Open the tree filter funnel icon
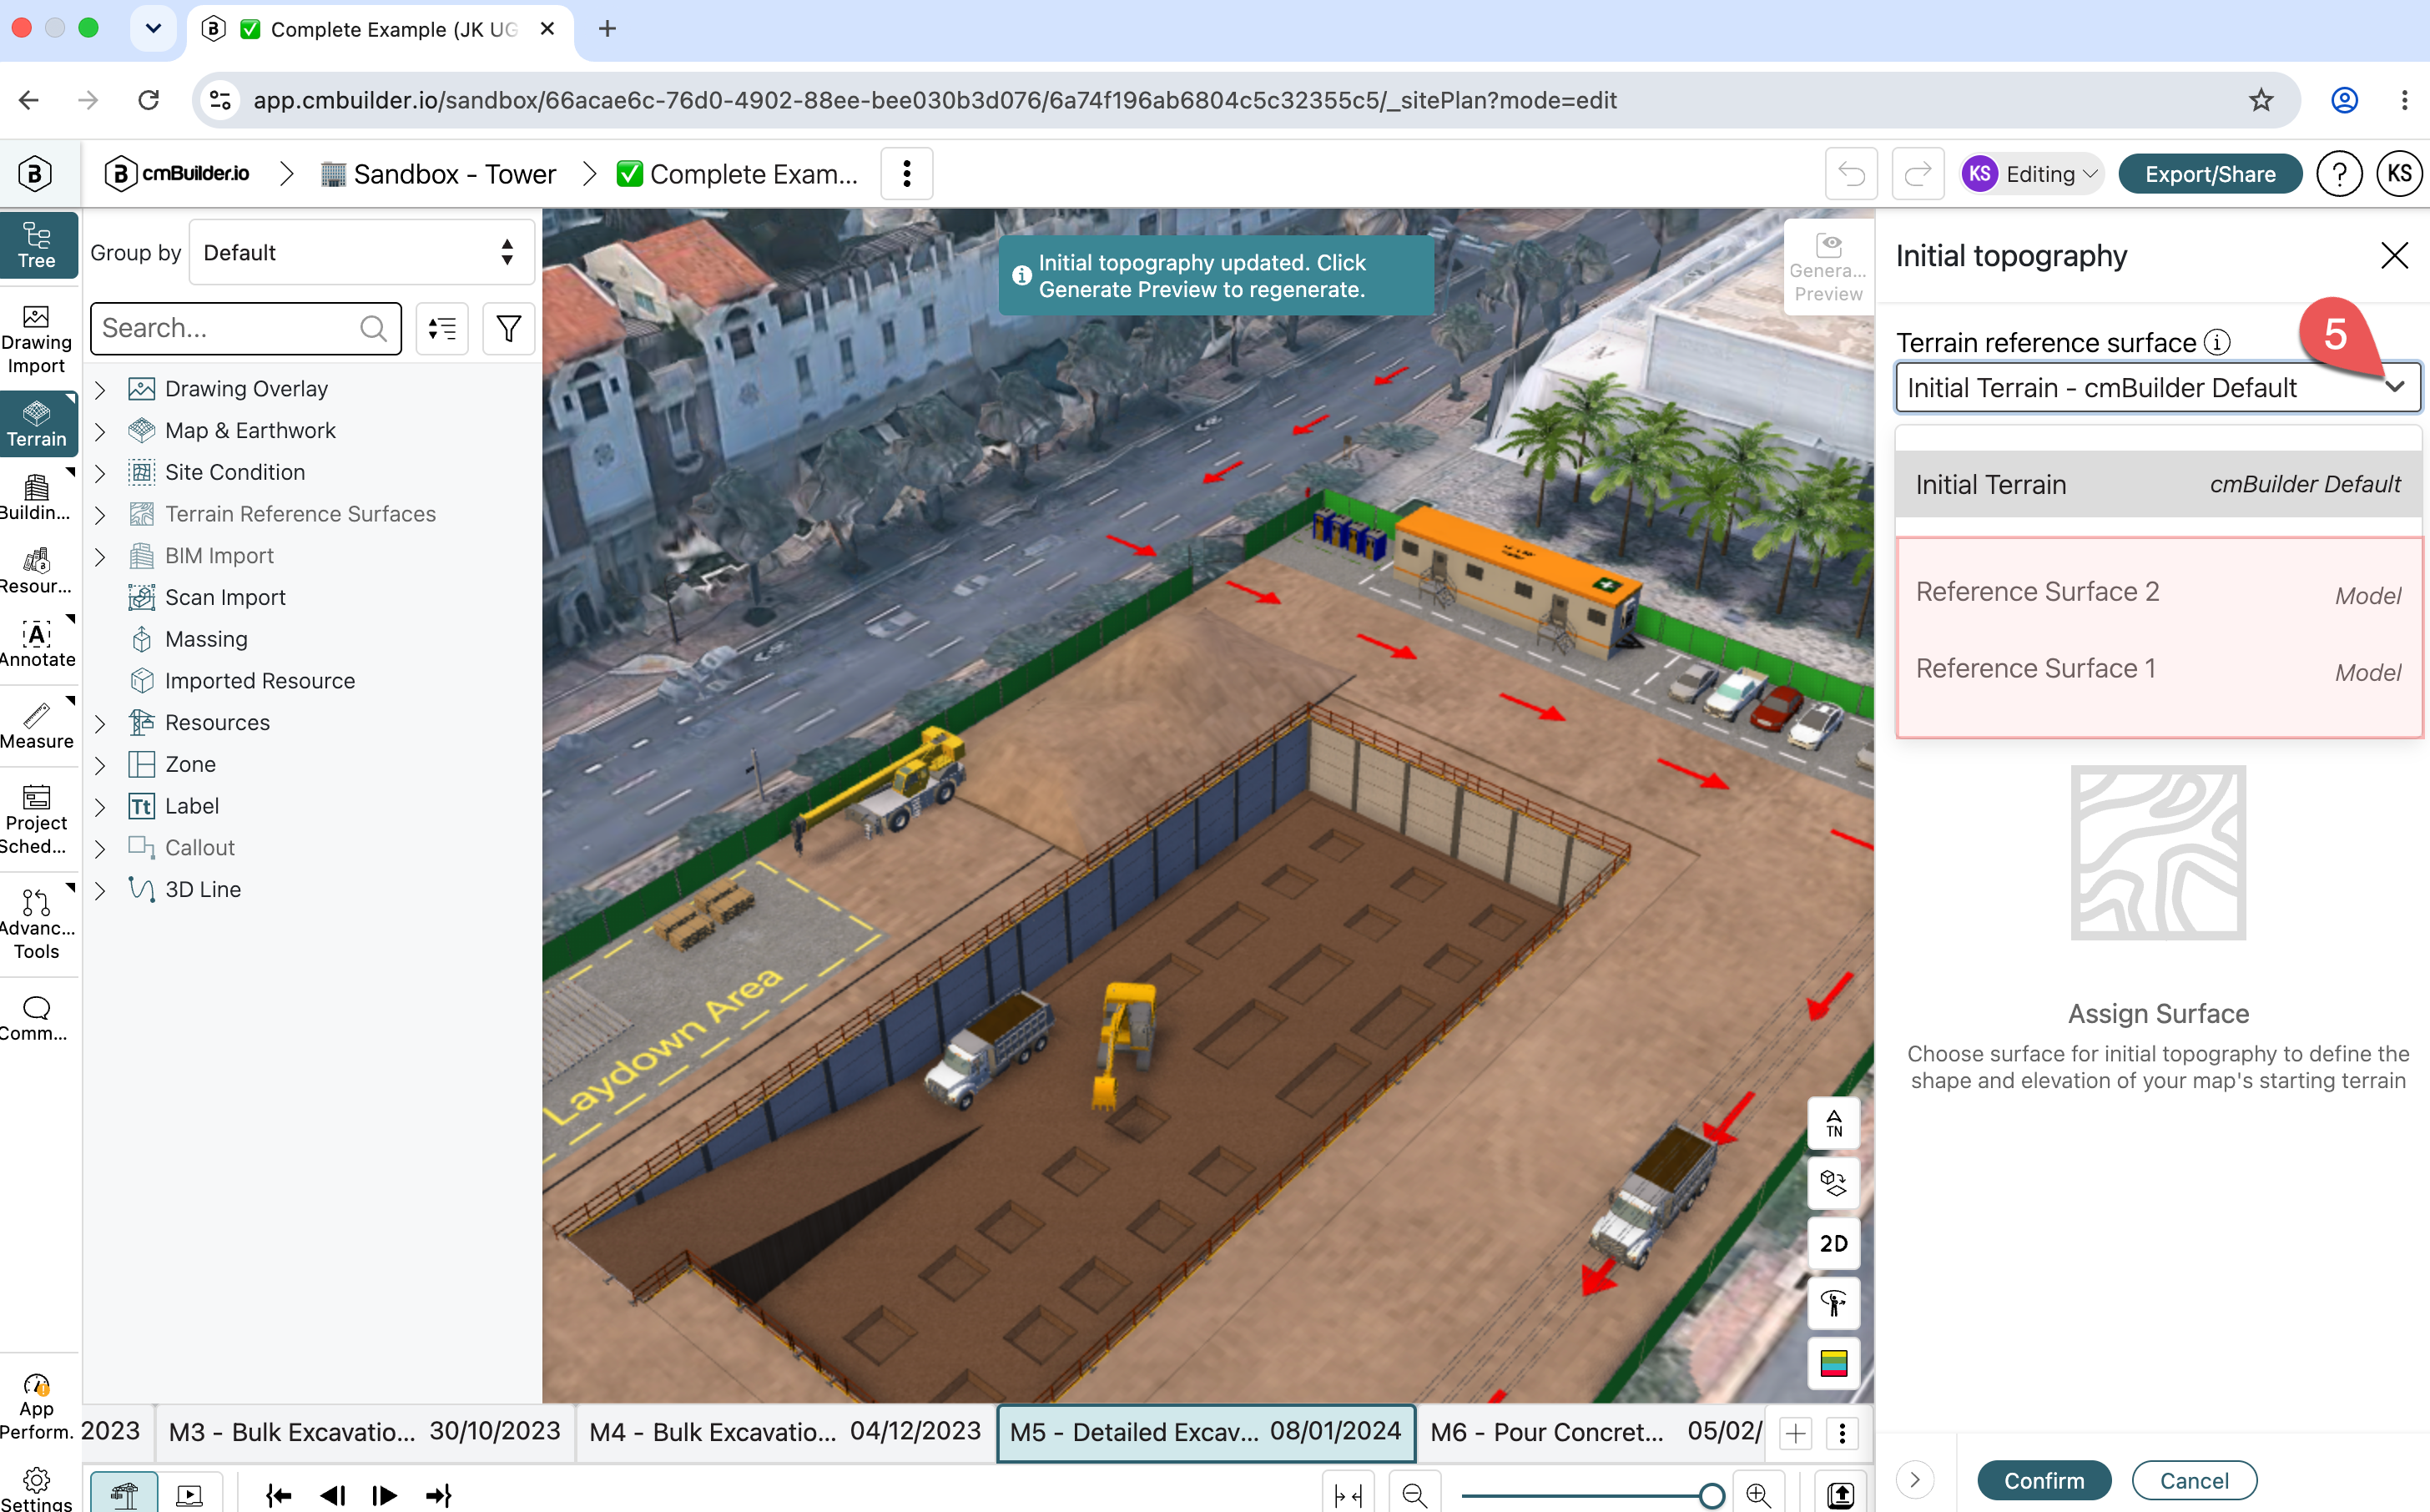Image resolution: width=2430 pixels, height=1512 pixels. 509,328
